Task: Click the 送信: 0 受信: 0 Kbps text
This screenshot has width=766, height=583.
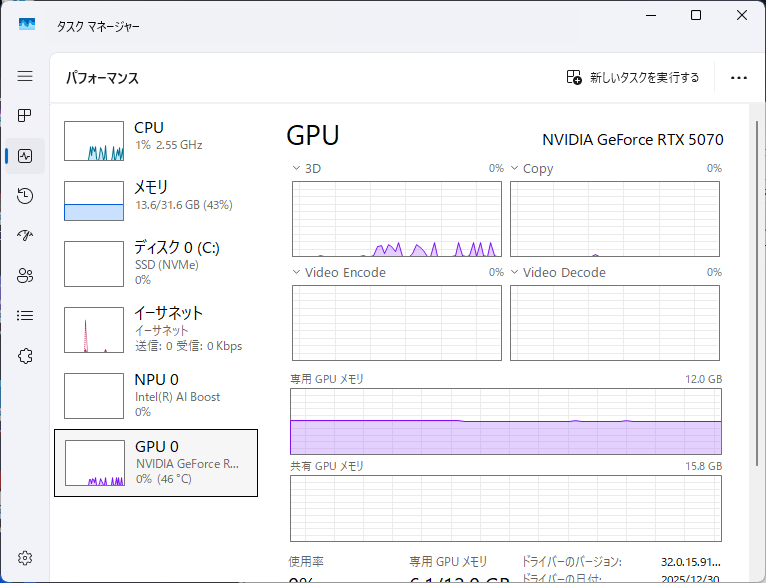Action: (x=189, y=346)
